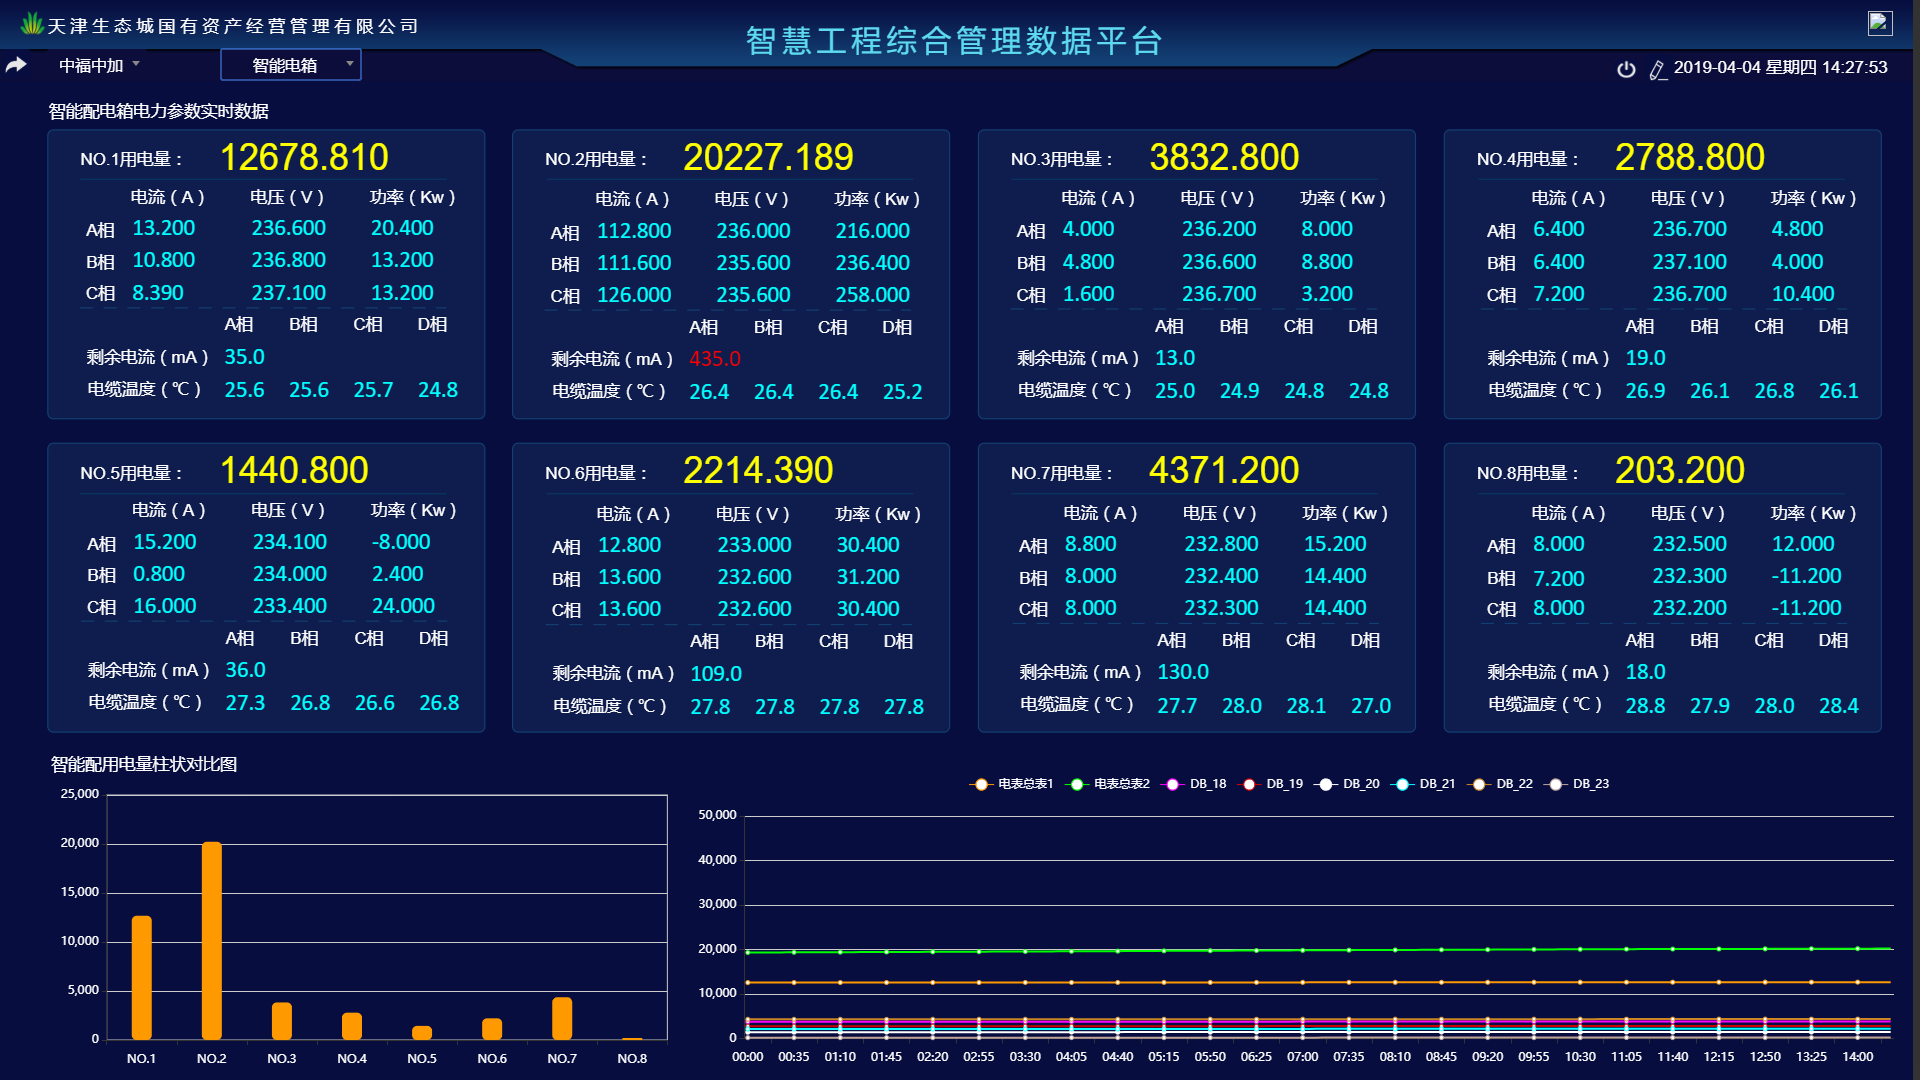Image resolution: width=1920 pixels, height=1080 pixels.
Task: Hide the DB_18 series via legend
Action: [1207, 784]
